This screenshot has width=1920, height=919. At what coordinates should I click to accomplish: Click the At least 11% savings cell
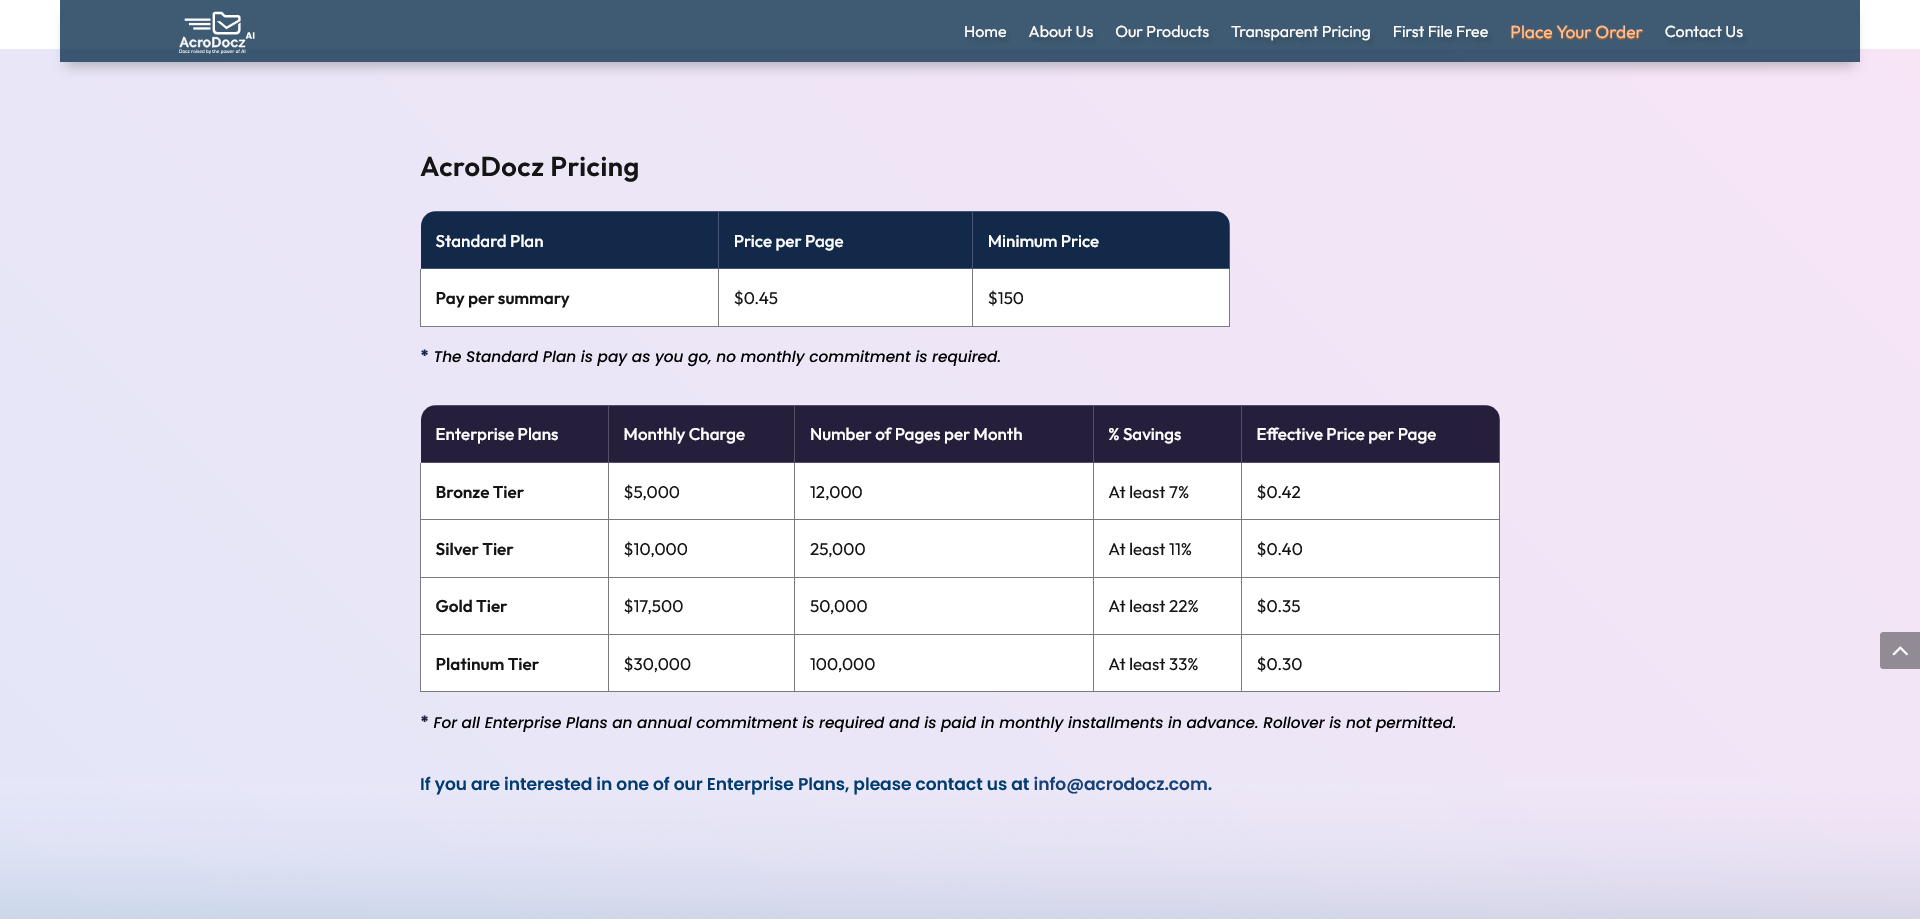(1167, 549)
